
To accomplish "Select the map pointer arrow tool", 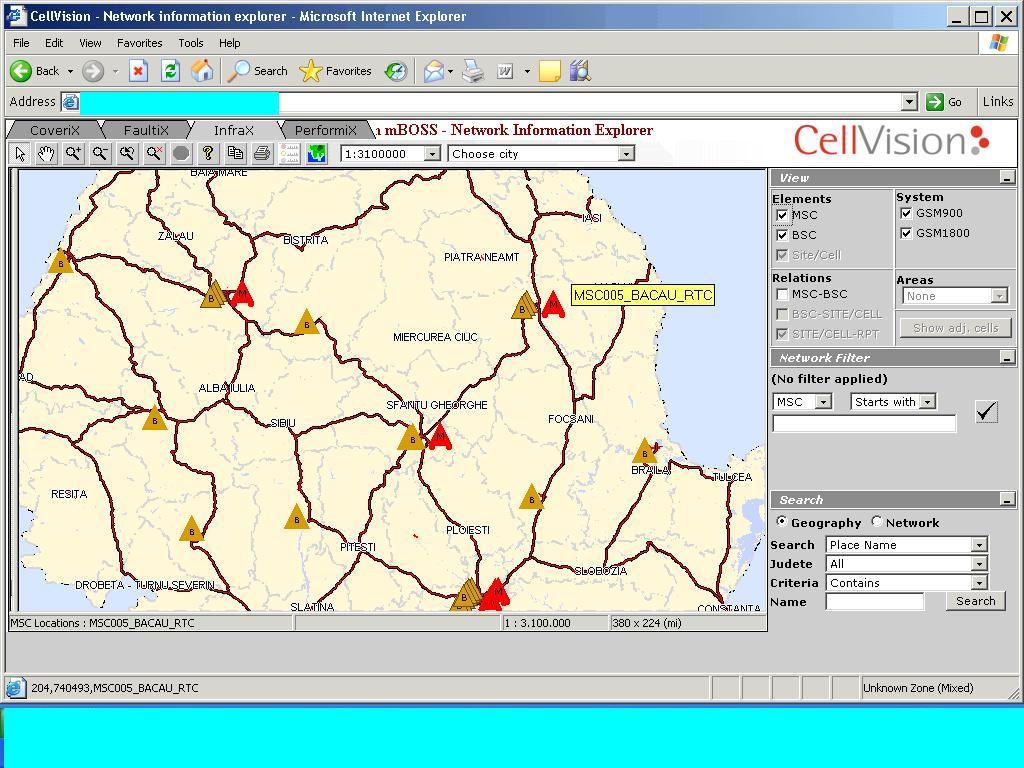I will tap(20, 153).
